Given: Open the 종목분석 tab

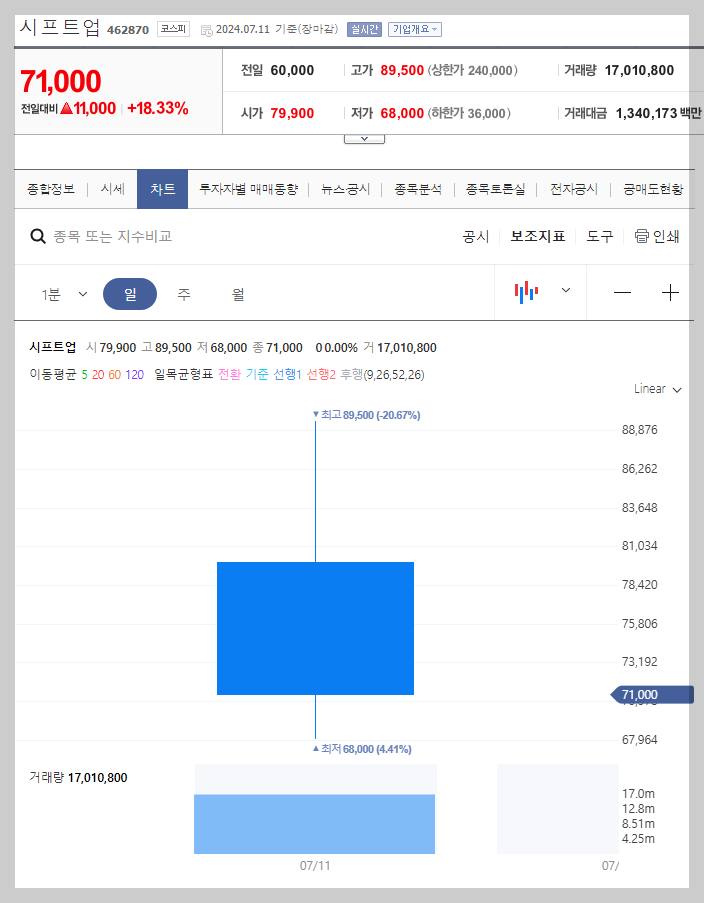Looking at the screenshot, I should tap(418, 189).
